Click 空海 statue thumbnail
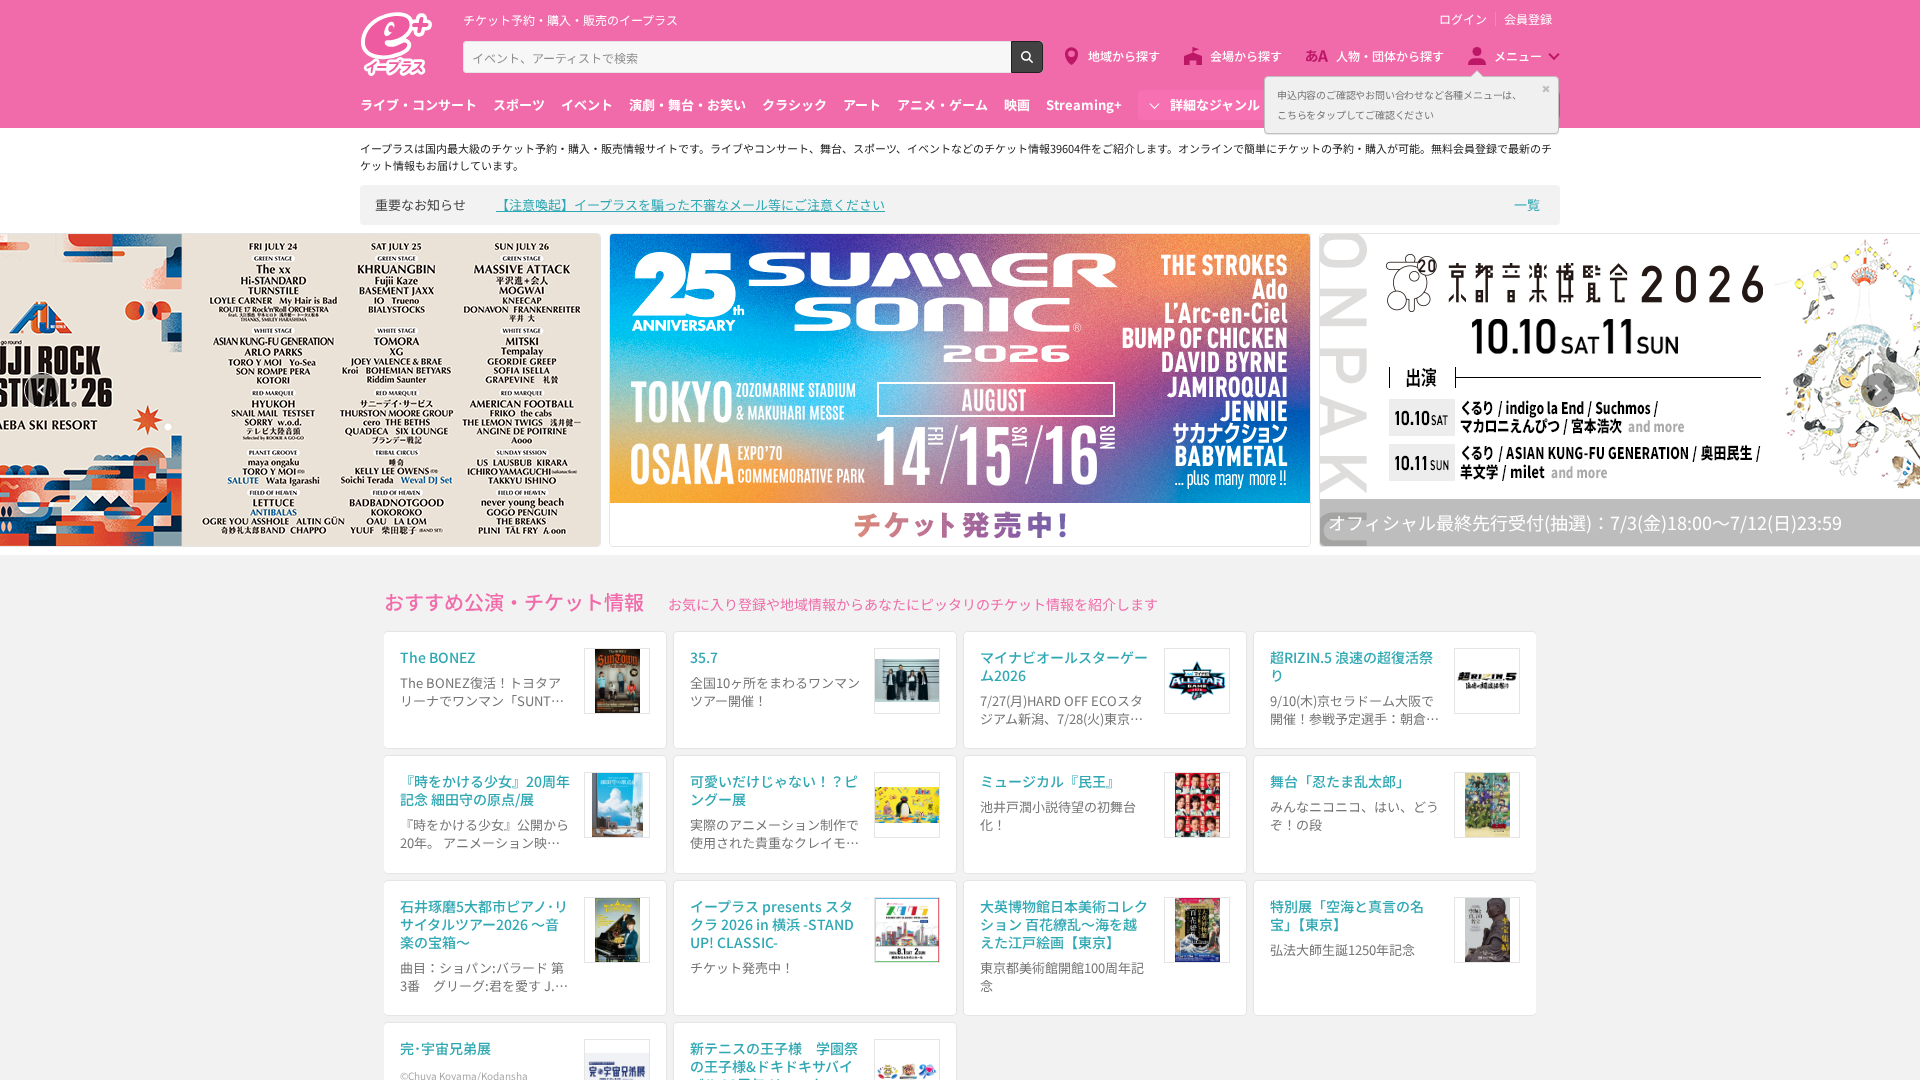Viewport: 1920px width, 1080px height. coord(1487,930)
